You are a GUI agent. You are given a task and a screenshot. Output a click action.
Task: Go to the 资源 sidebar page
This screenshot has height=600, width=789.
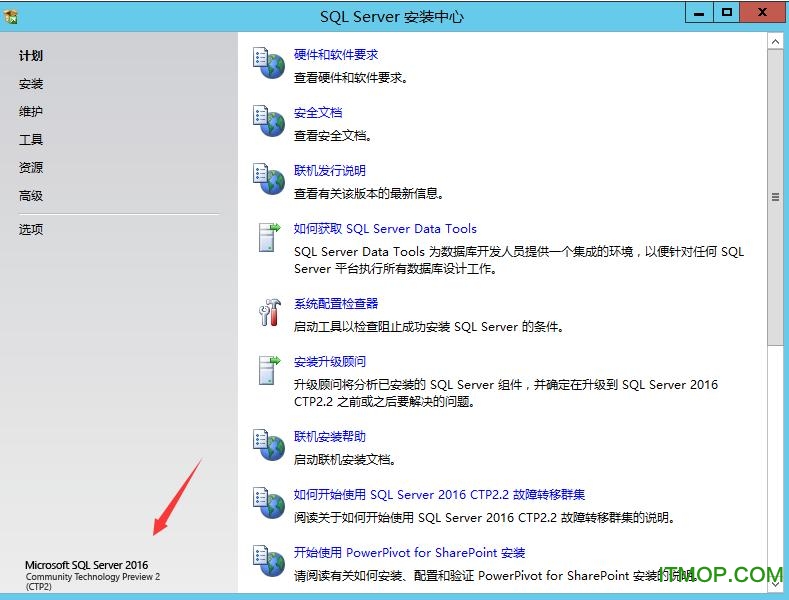31,168
